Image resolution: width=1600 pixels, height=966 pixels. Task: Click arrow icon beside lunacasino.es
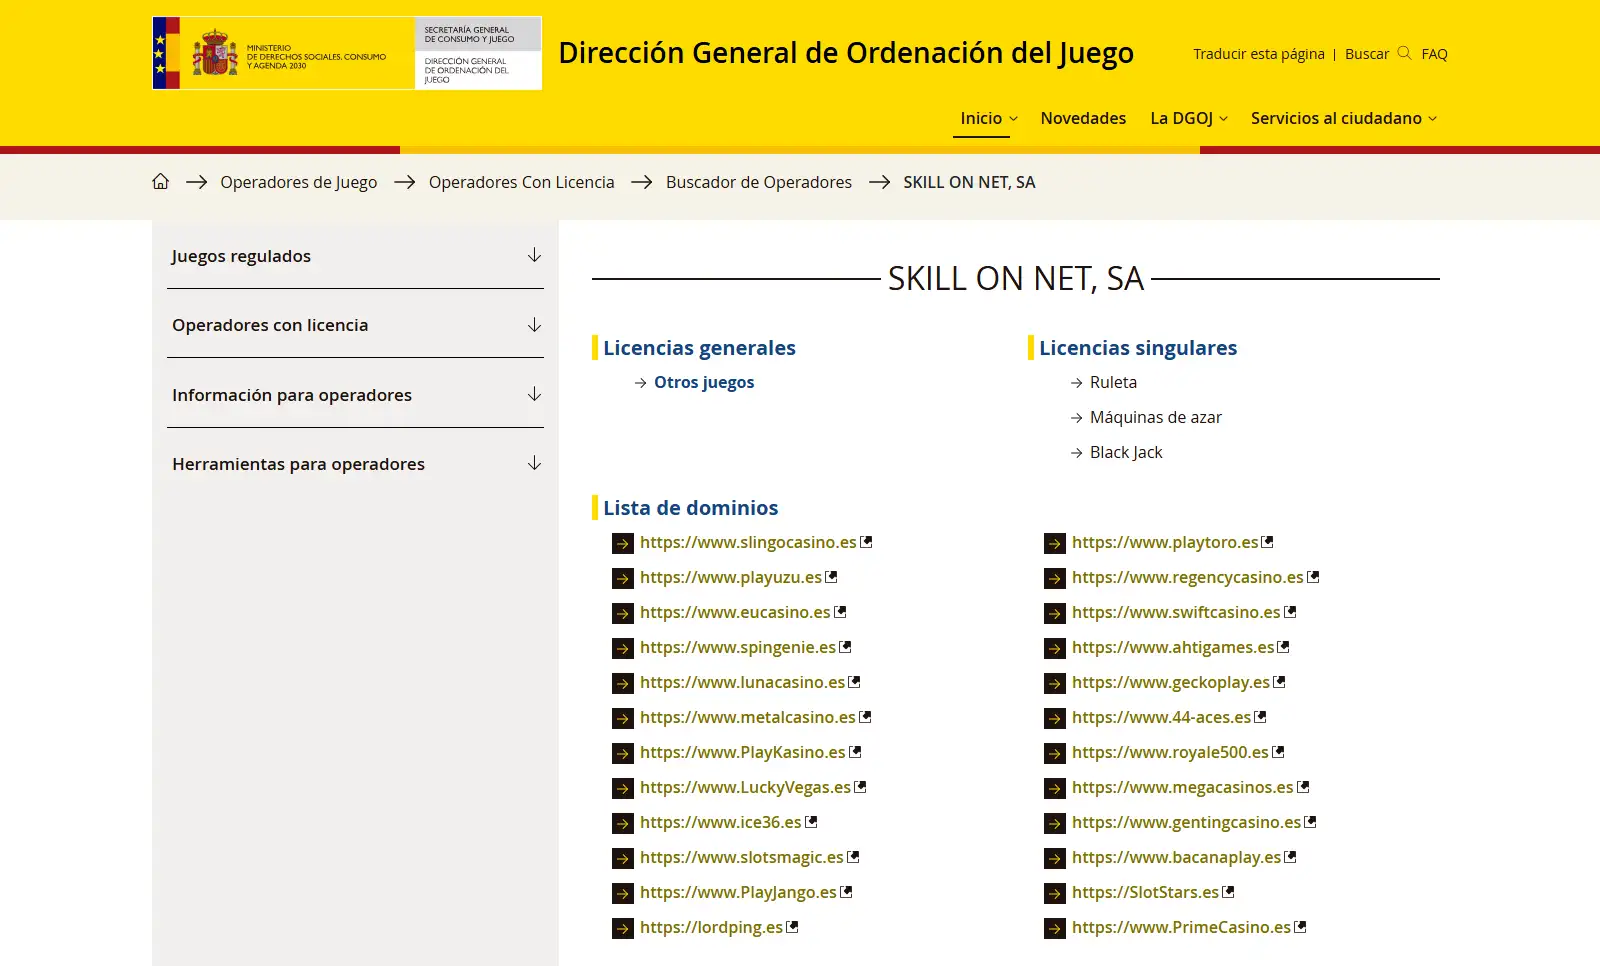[623, 683]
